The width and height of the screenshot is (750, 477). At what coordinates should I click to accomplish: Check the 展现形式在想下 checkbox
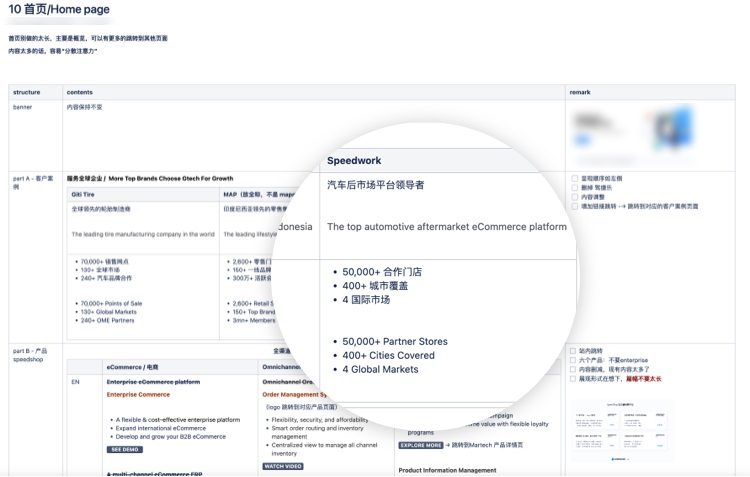pyautogui.click(x=572, y=379)
